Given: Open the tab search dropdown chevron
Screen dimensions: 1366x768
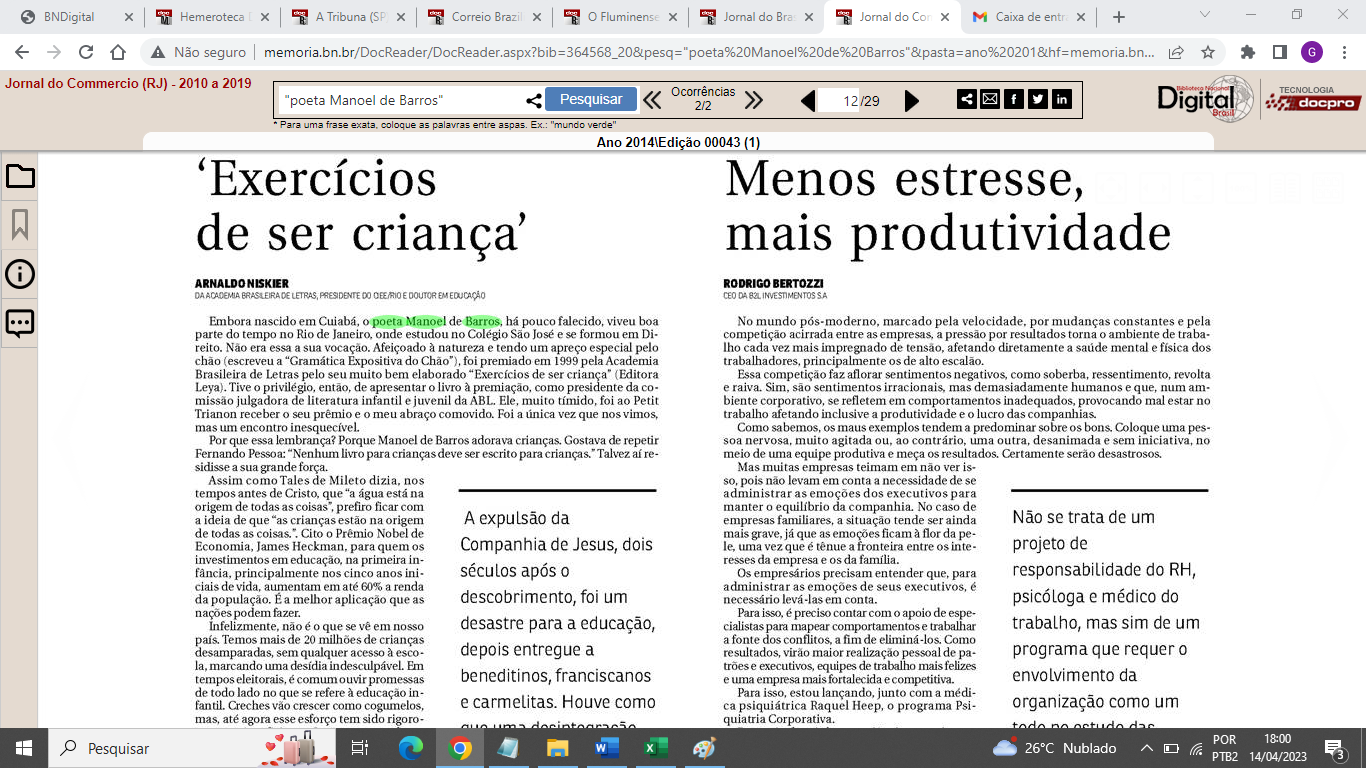Looking at the screenshot, I should [x=1205, y=15].
